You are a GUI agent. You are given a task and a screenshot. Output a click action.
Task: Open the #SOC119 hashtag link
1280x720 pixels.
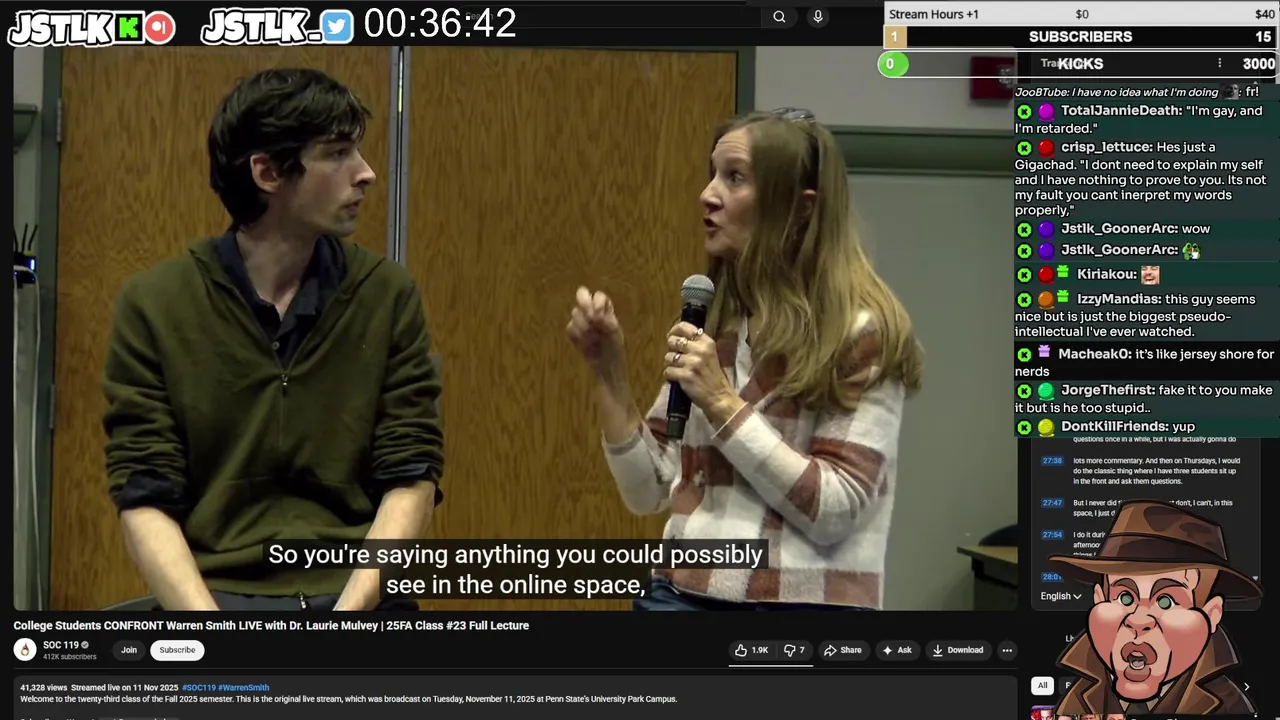point(198,688)
